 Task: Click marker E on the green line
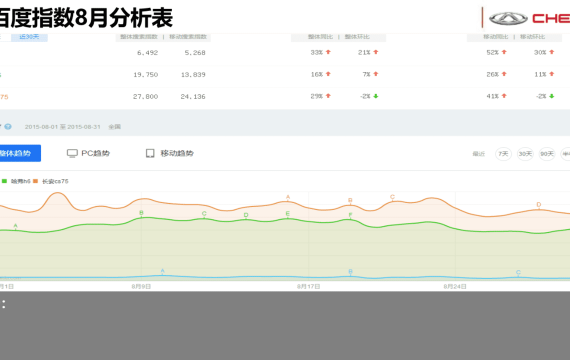click(x=288, y=214)
